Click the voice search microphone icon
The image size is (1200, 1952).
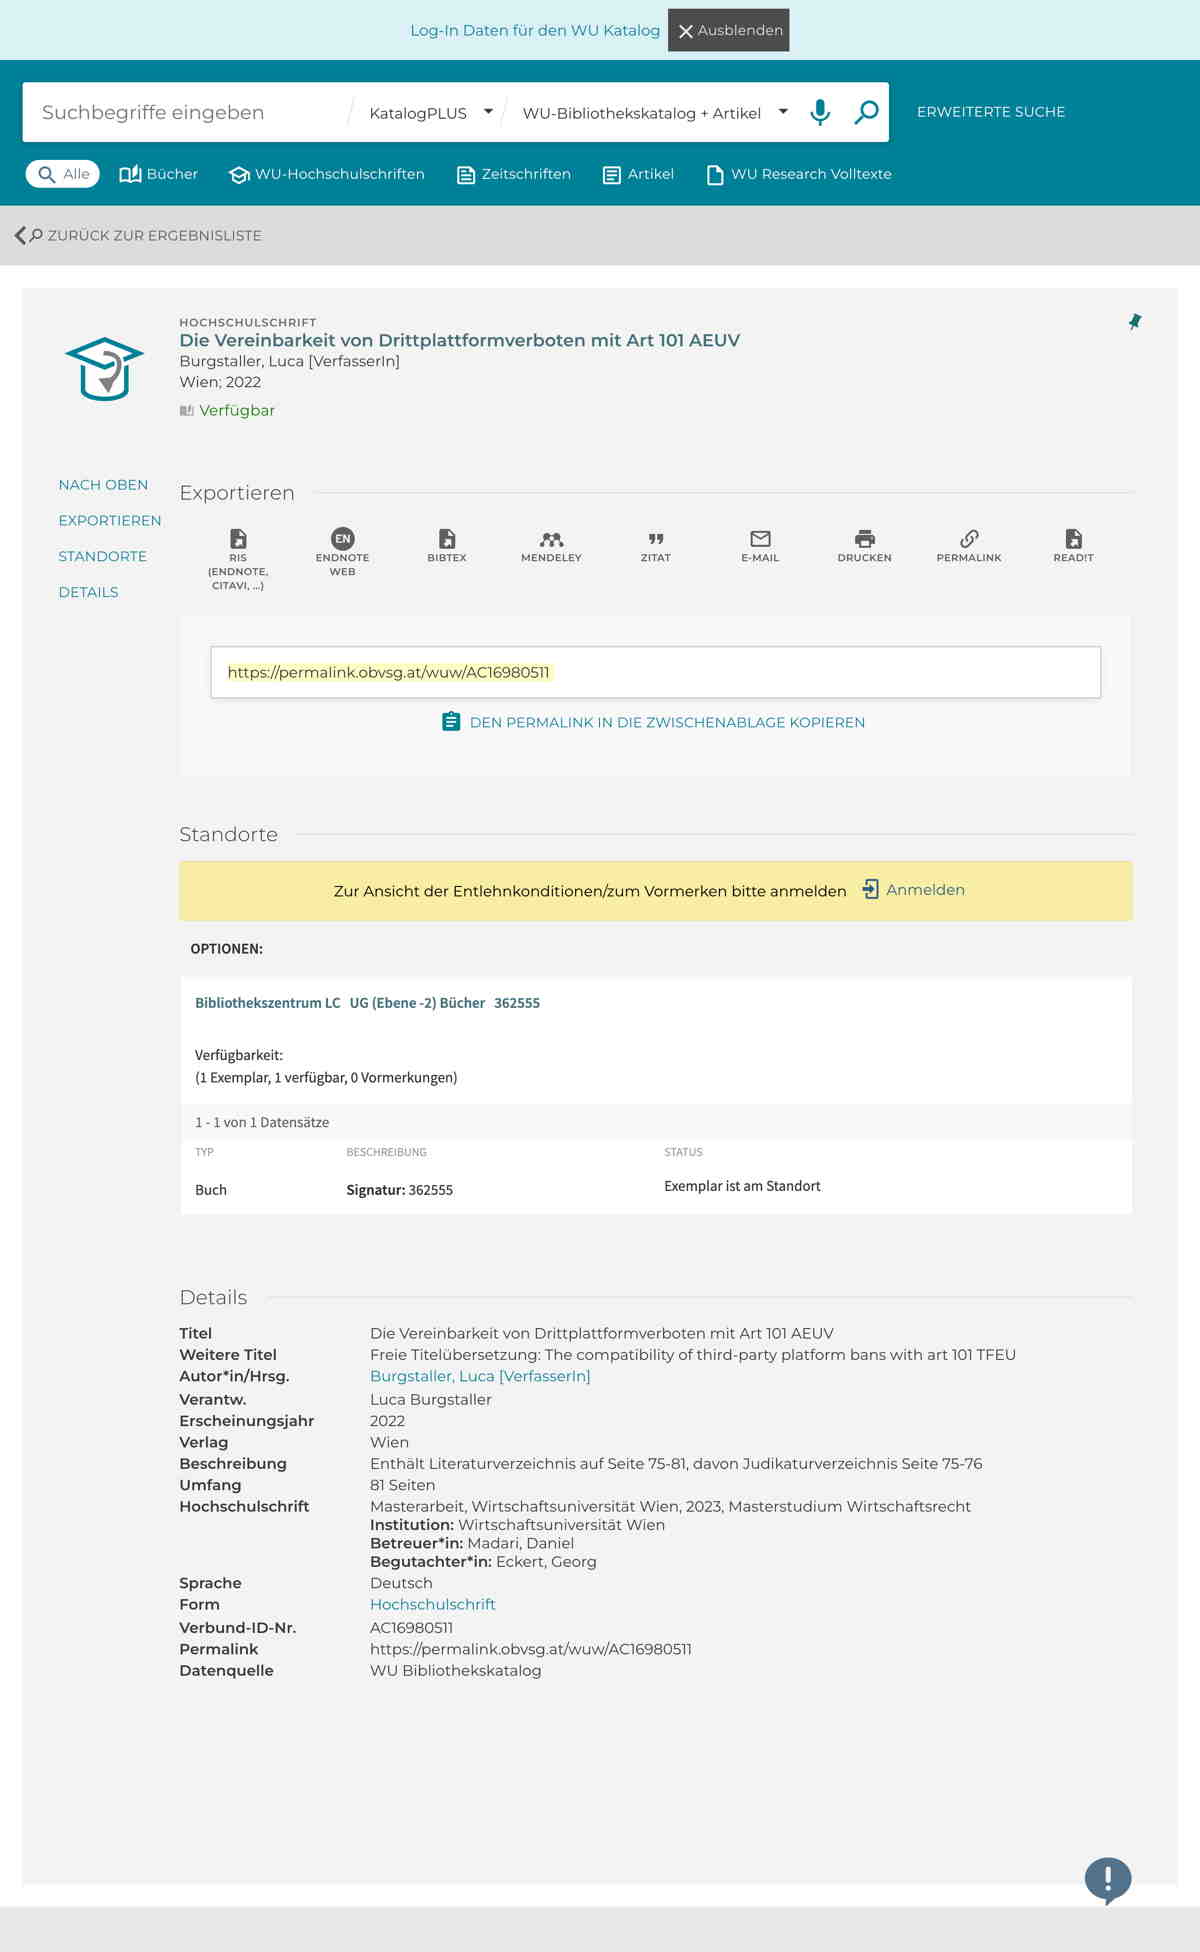pos(820,112)
